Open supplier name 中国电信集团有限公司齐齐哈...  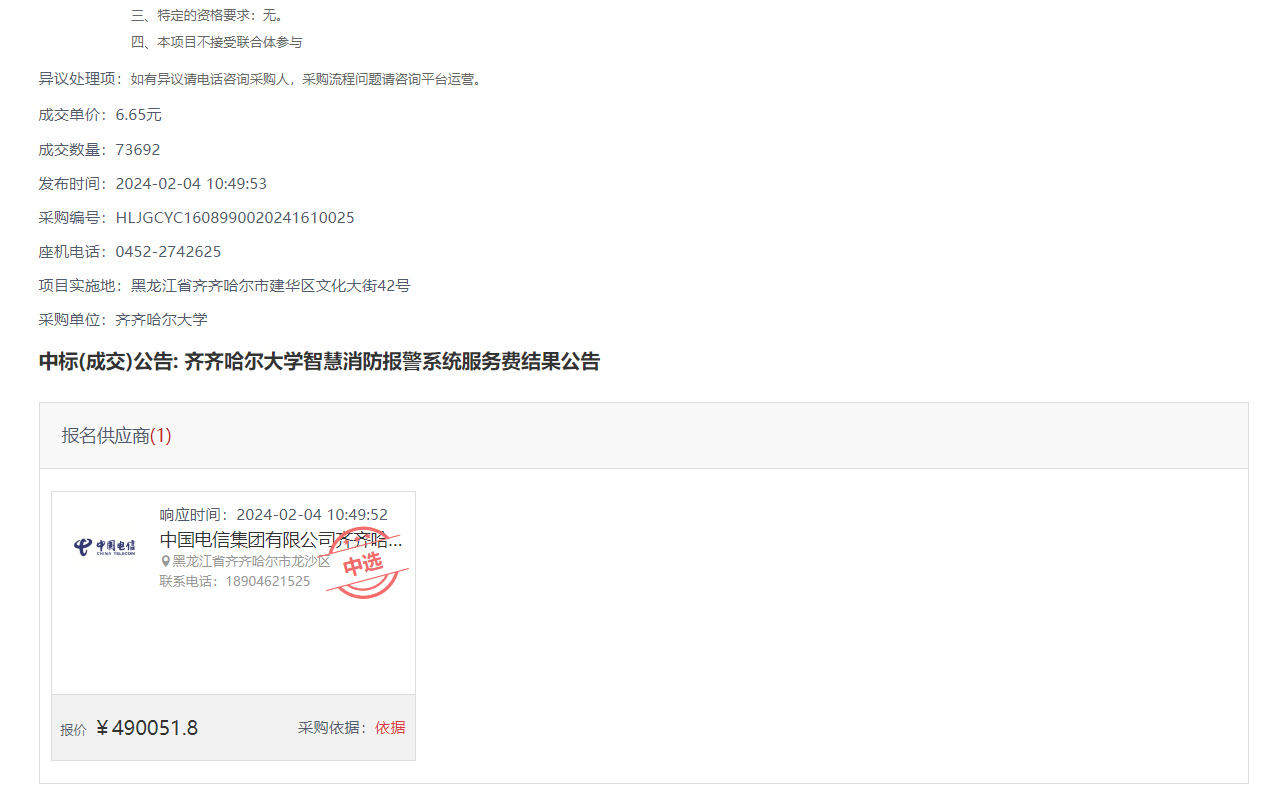(281, 540)
